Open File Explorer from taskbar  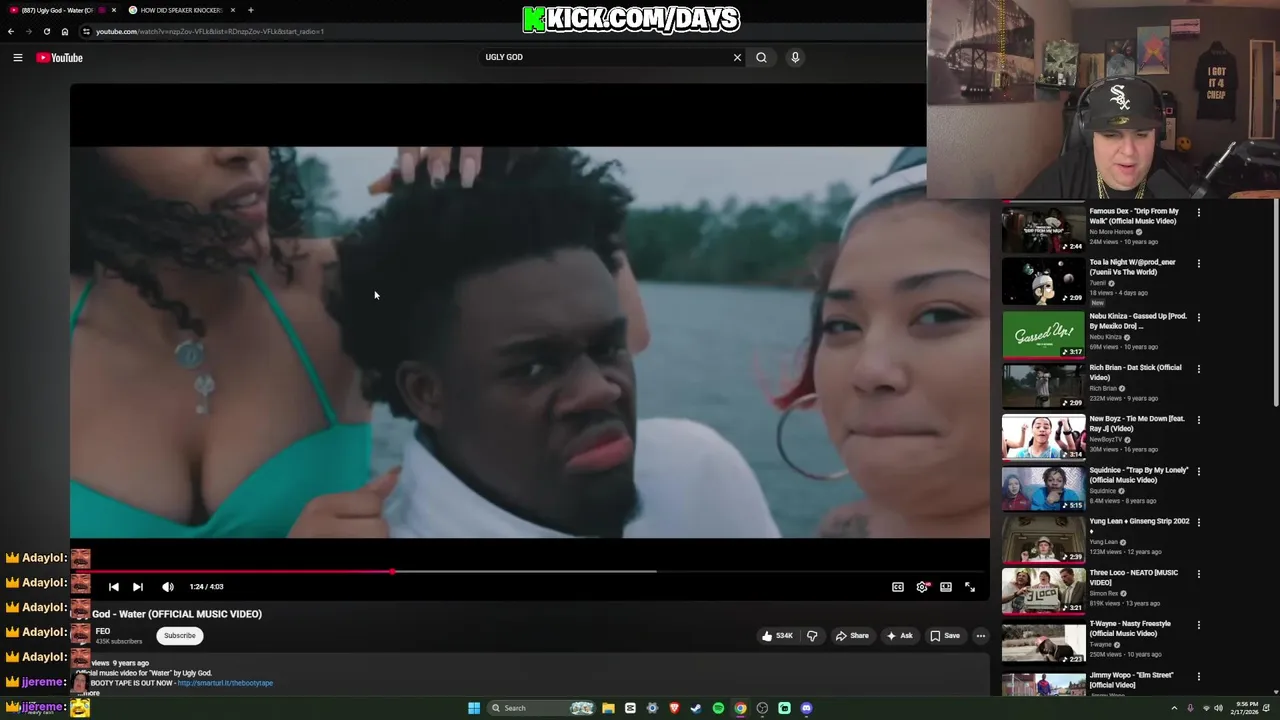(x=608, y=708)
